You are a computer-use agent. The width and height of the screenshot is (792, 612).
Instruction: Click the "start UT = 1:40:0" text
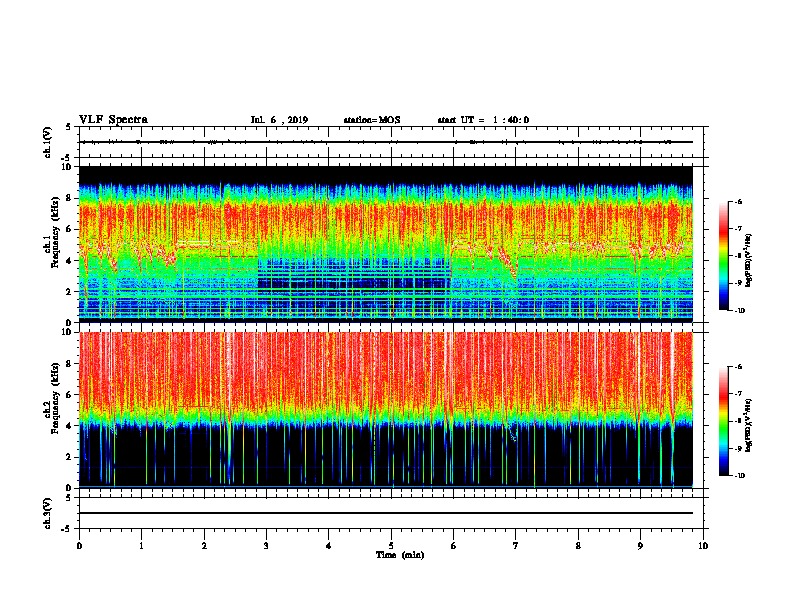(483, 120)
